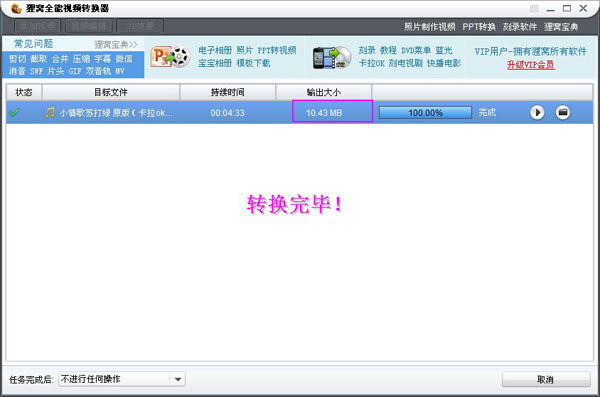This screenshot has width=600, height=397.
Task: Click the 常见问题 heading
Action: tap(34, 44)
